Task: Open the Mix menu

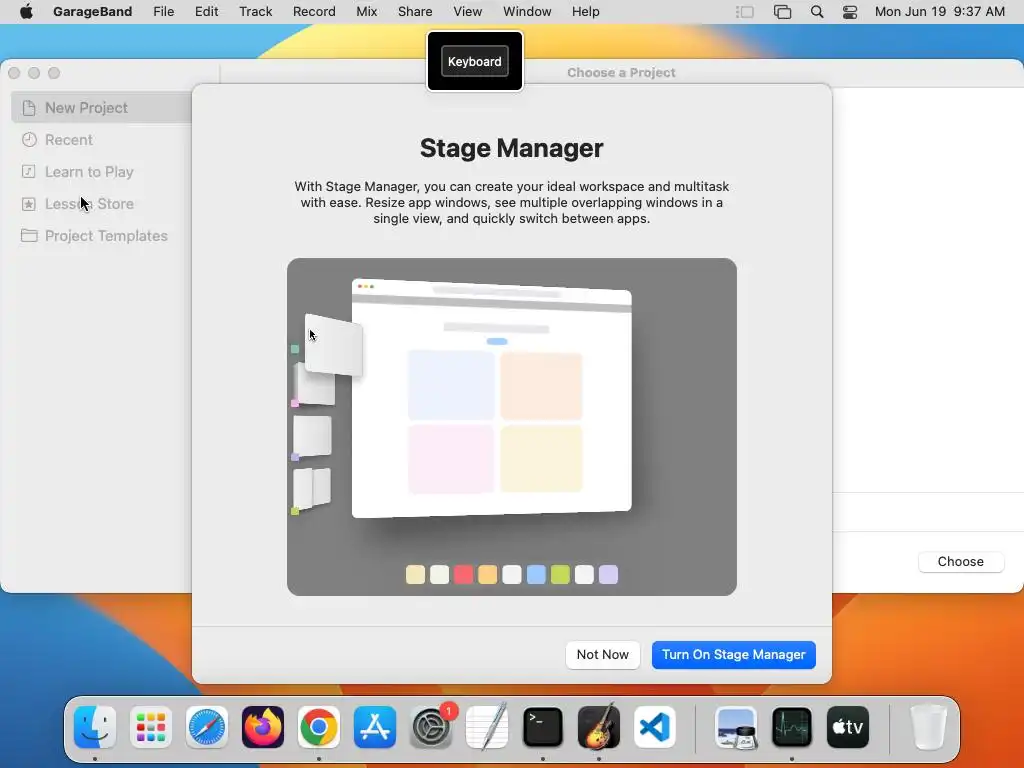Action: coord(366,12)
